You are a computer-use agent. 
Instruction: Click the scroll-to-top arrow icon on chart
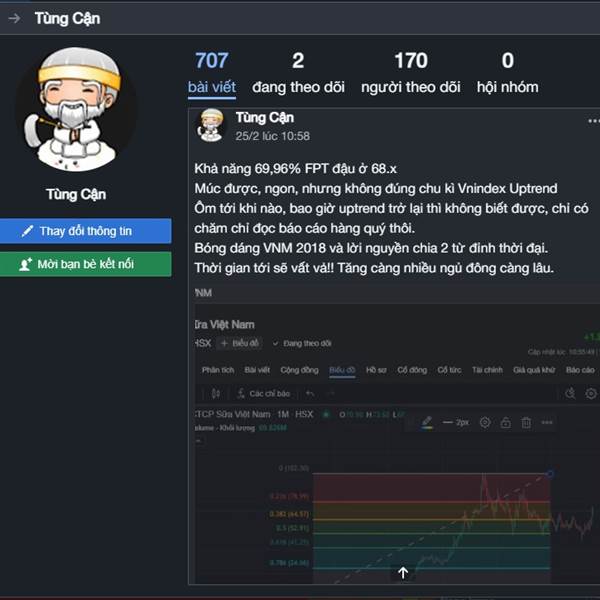click(403, 573)
